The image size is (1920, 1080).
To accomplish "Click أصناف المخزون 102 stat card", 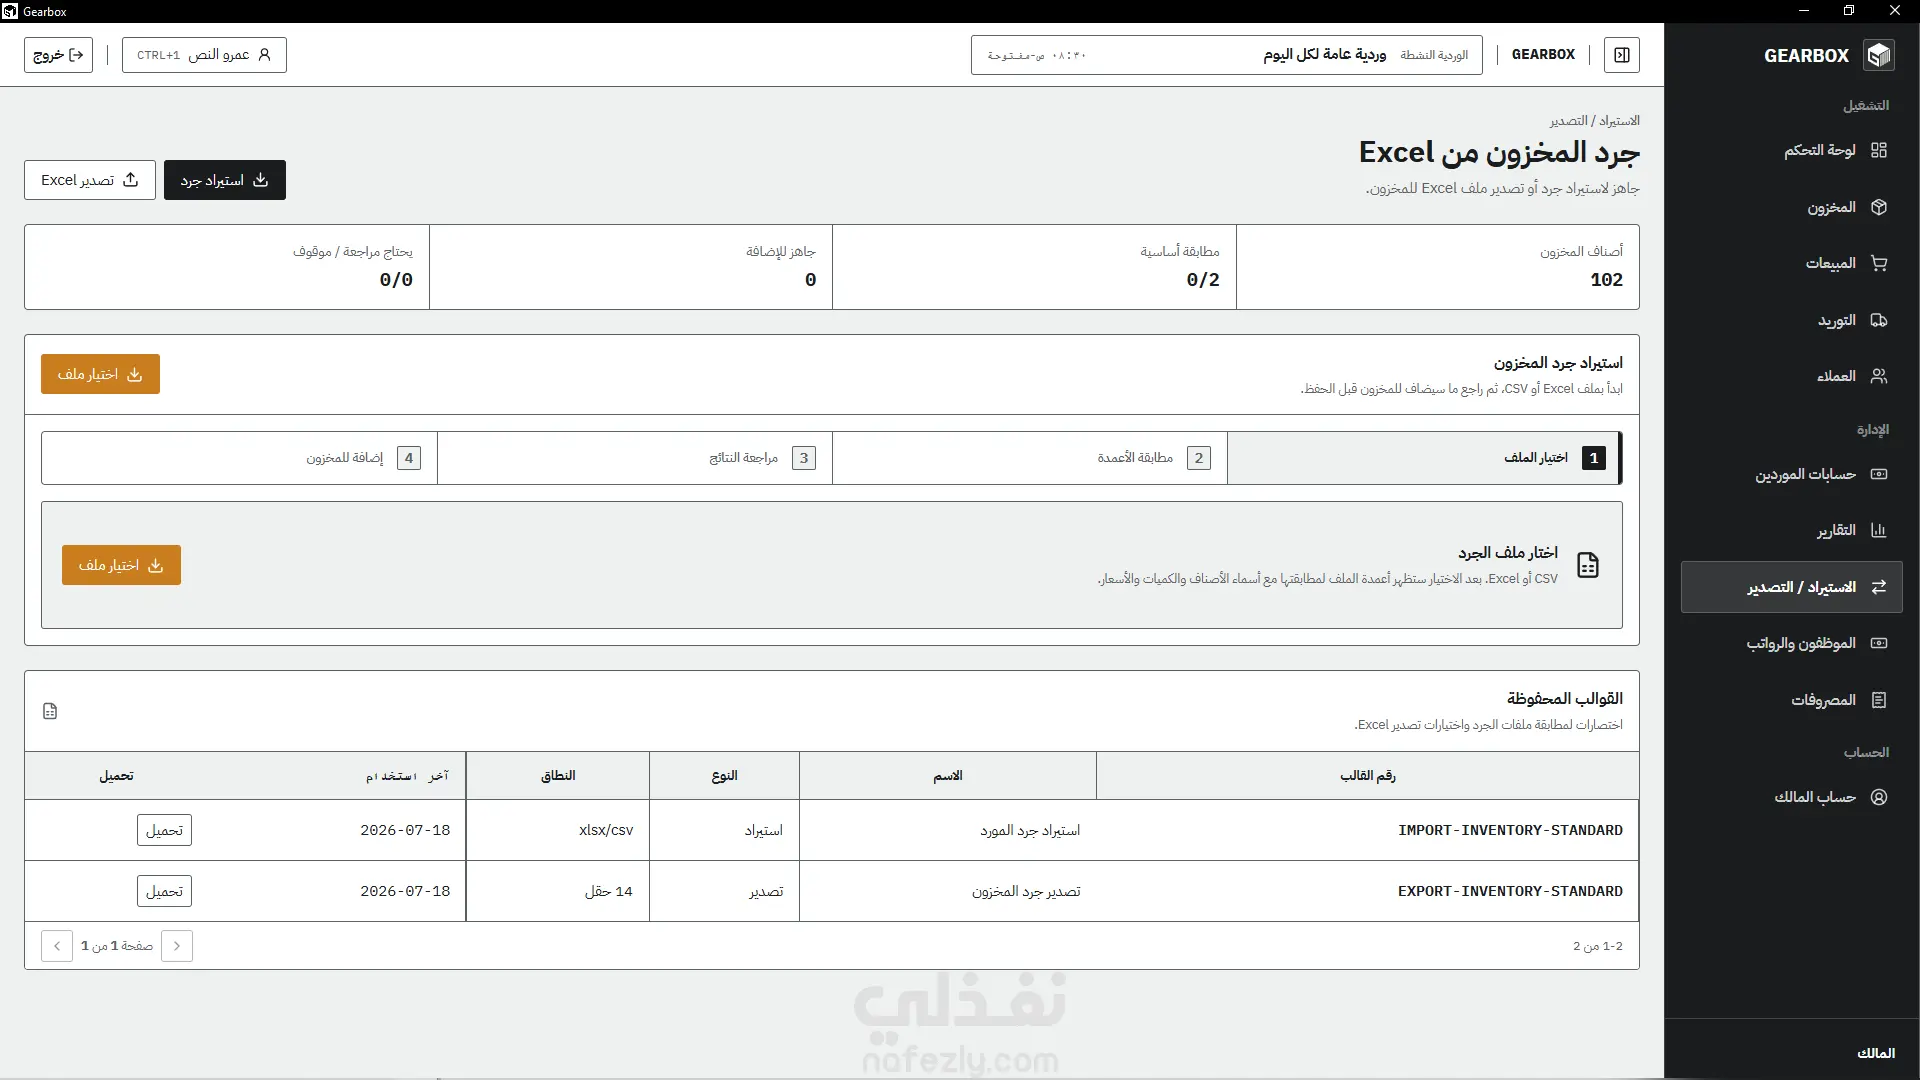I will [1438, 267].
